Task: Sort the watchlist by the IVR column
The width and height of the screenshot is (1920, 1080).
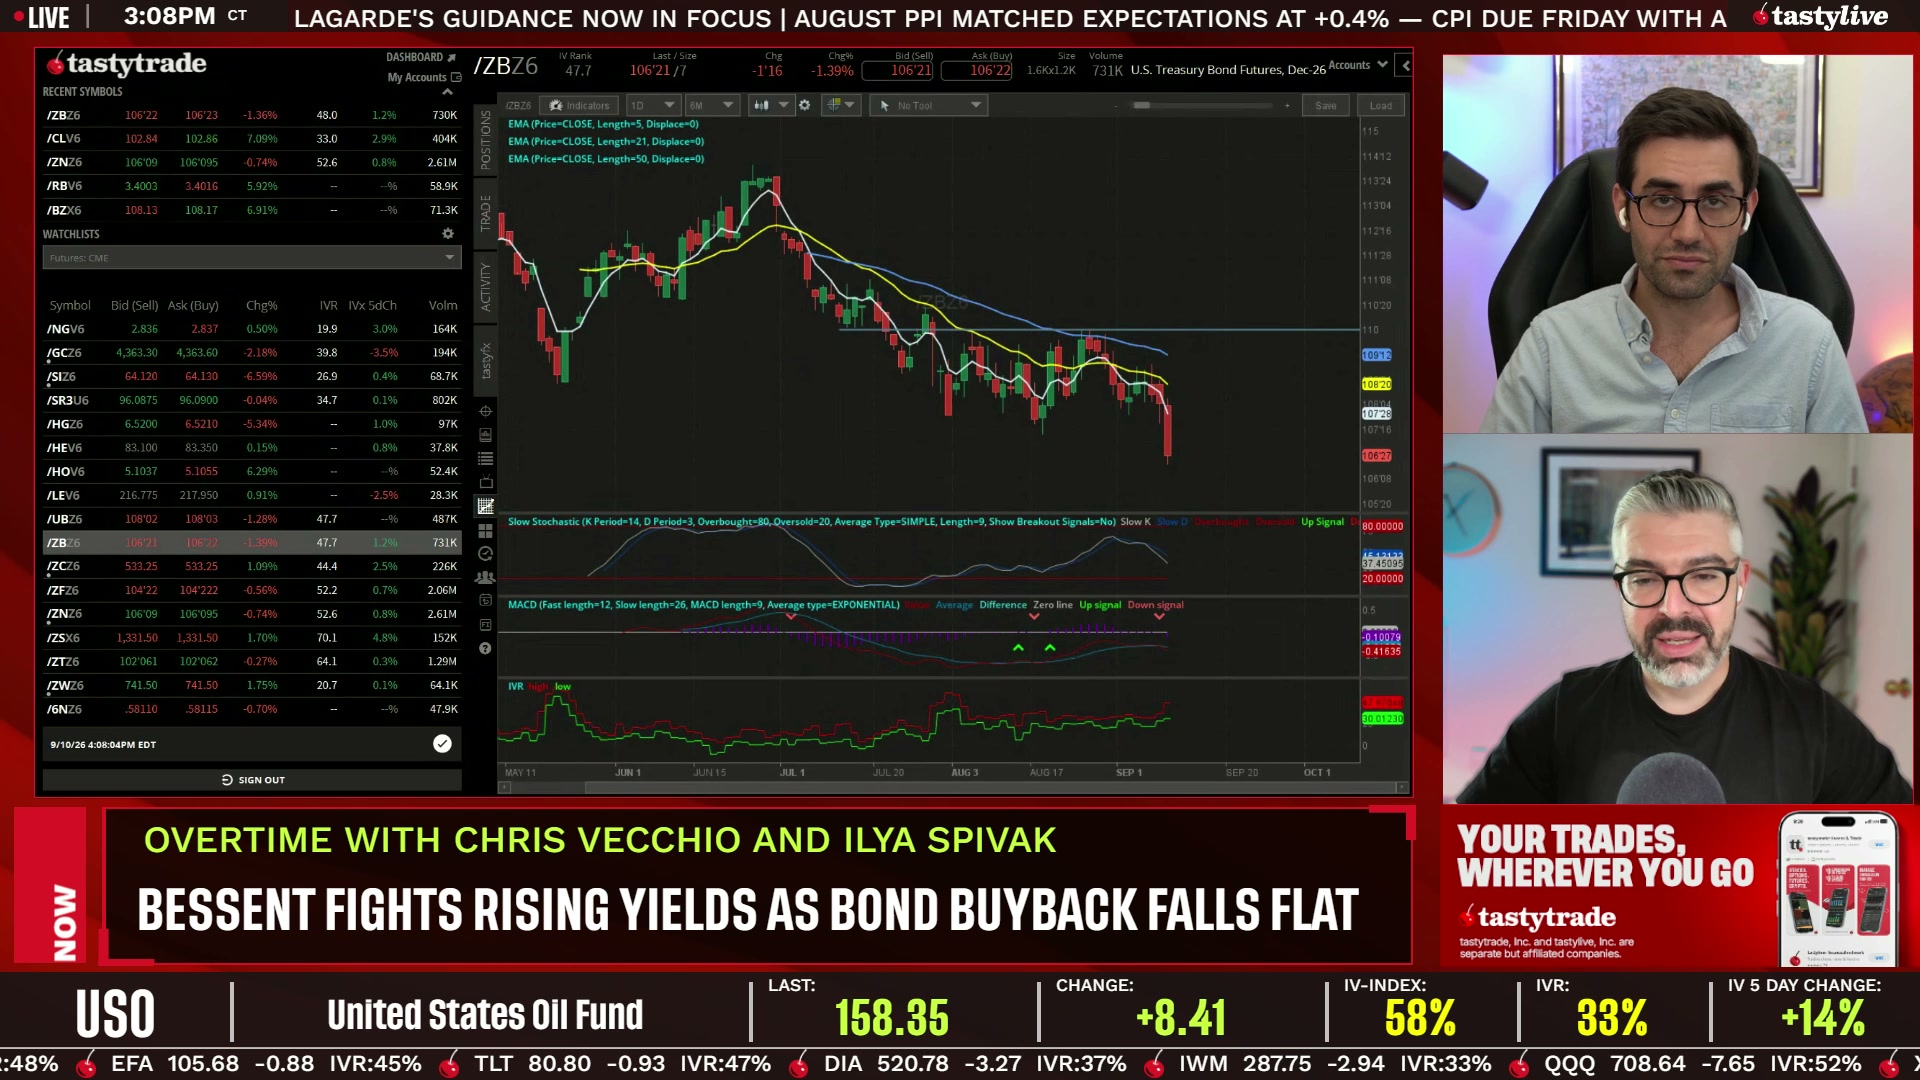Action: 328,305
